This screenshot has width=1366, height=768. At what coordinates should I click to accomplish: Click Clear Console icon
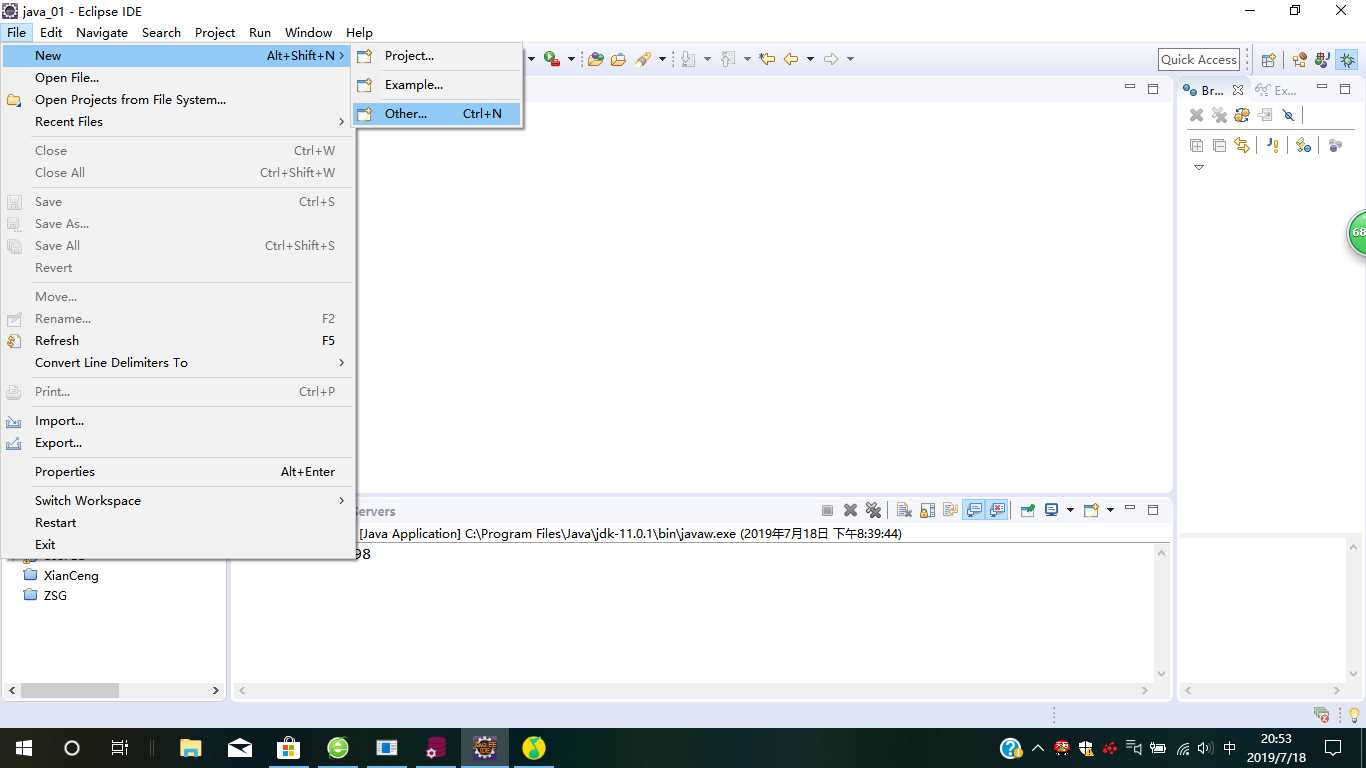[x=904, y=510]
